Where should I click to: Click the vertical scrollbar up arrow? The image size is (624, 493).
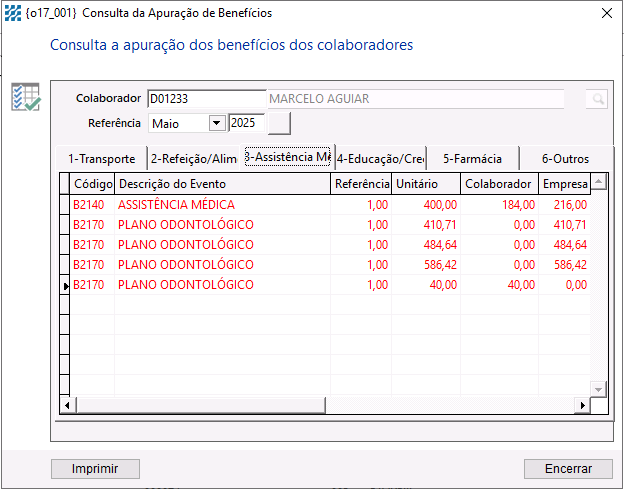point(598,182)
